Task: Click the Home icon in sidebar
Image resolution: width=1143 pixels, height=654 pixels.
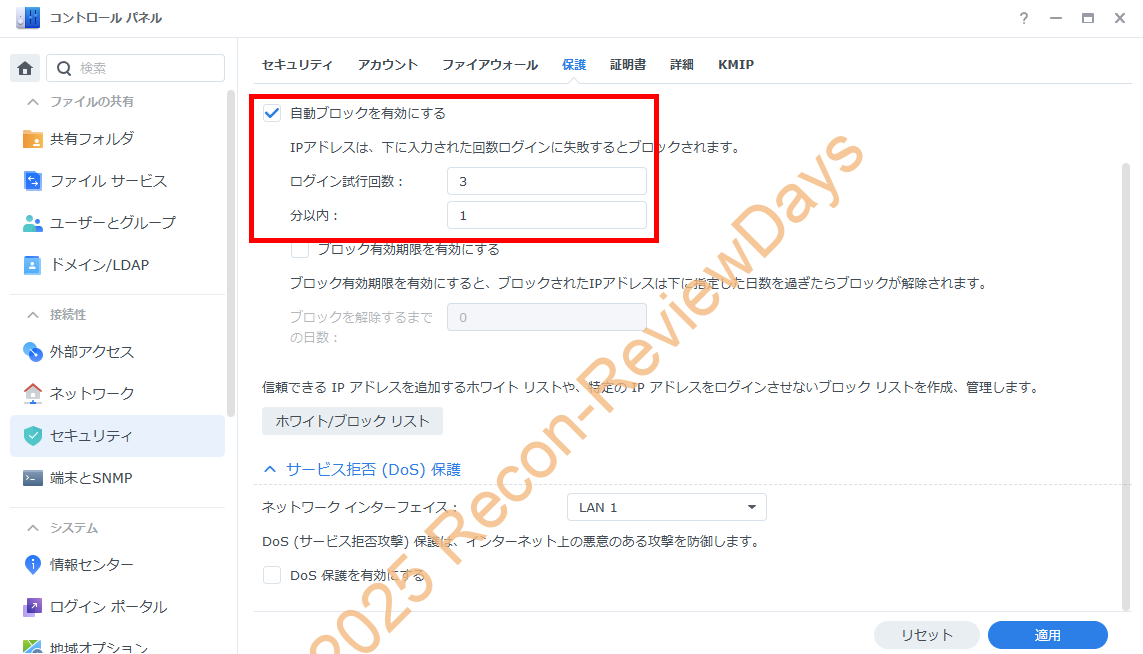Action: click(25, 68)
